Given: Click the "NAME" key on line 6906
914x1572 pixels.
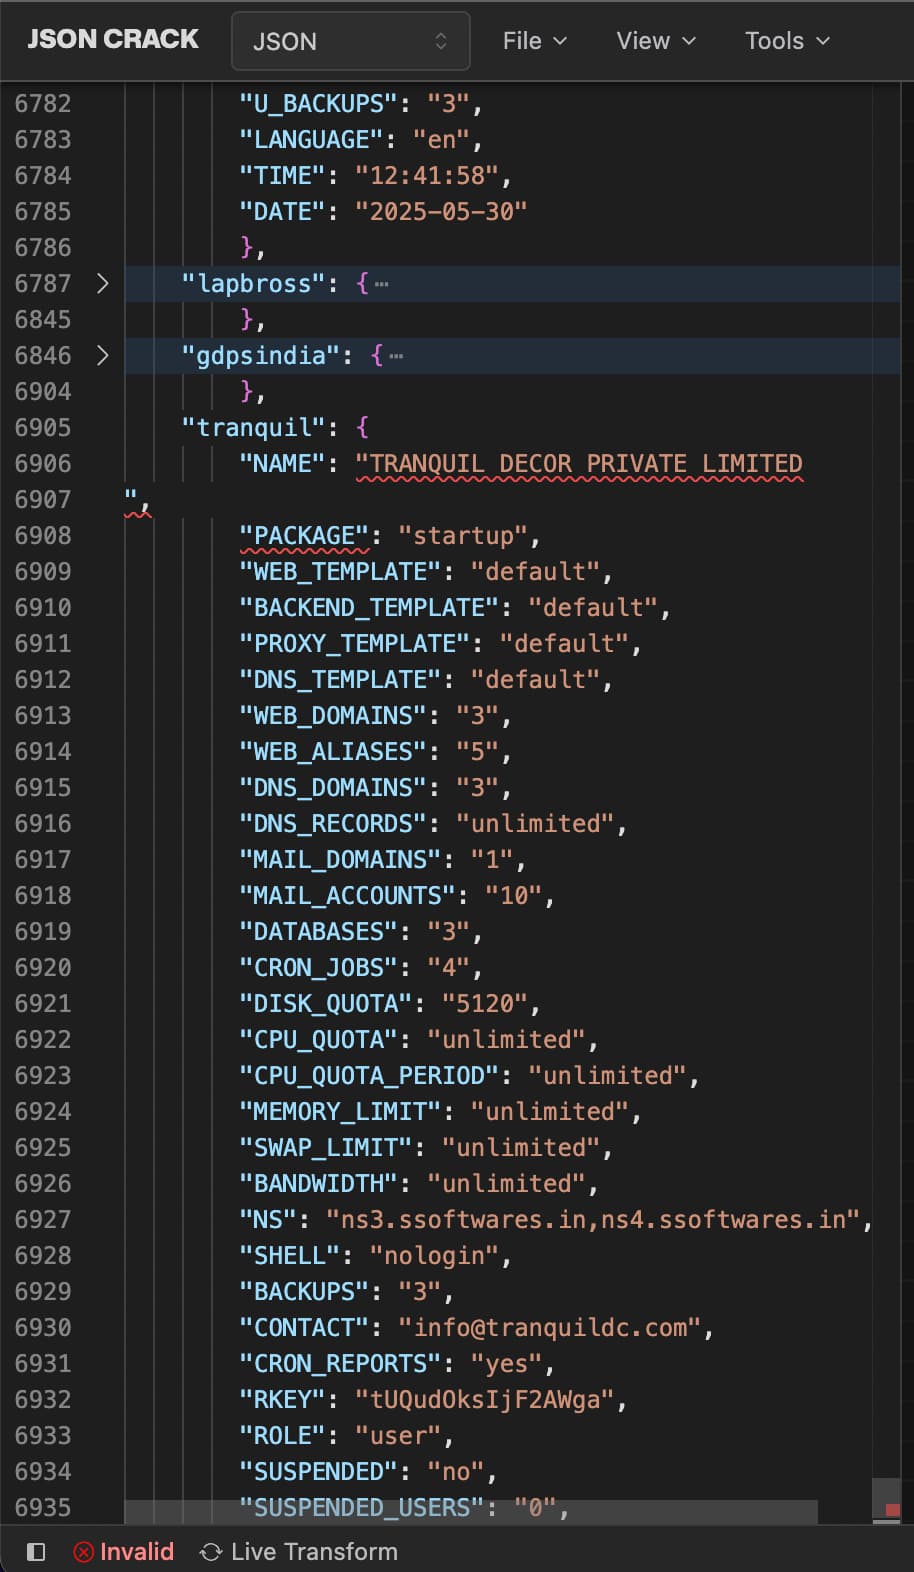Looking at the screenshot, I should tap(283, 463).
